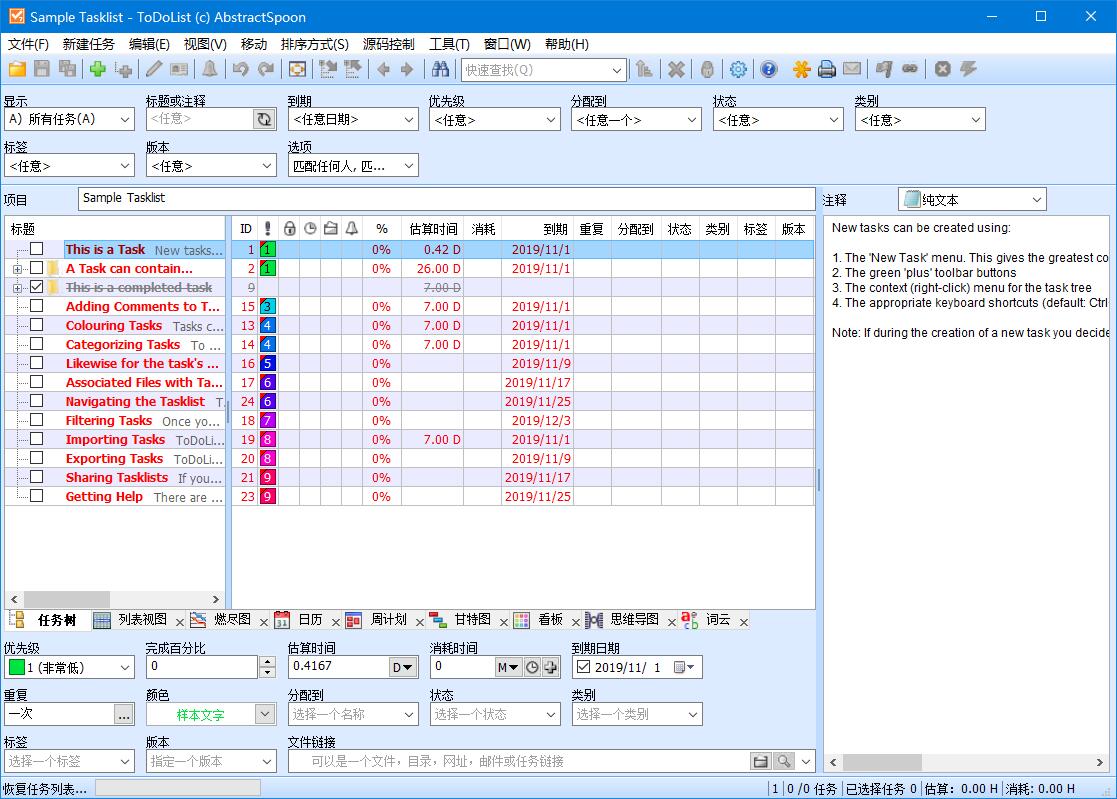Screen dimensions: 1117x799
Task: Check the box next to Colouring Tasks
Action: point(36,325)
